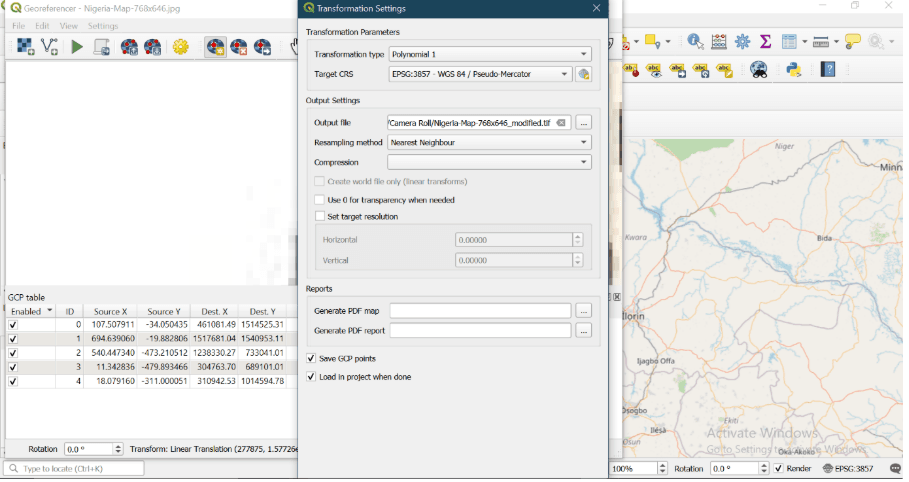The width and height of the screenshot is (909, 482).
Task: Expand the Resampling method dropdown
Action: [x=489, y=143]
